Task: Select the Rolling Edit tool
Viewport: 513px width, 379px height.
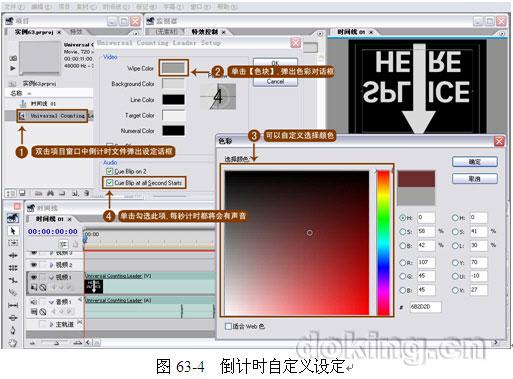Action: 13,268
